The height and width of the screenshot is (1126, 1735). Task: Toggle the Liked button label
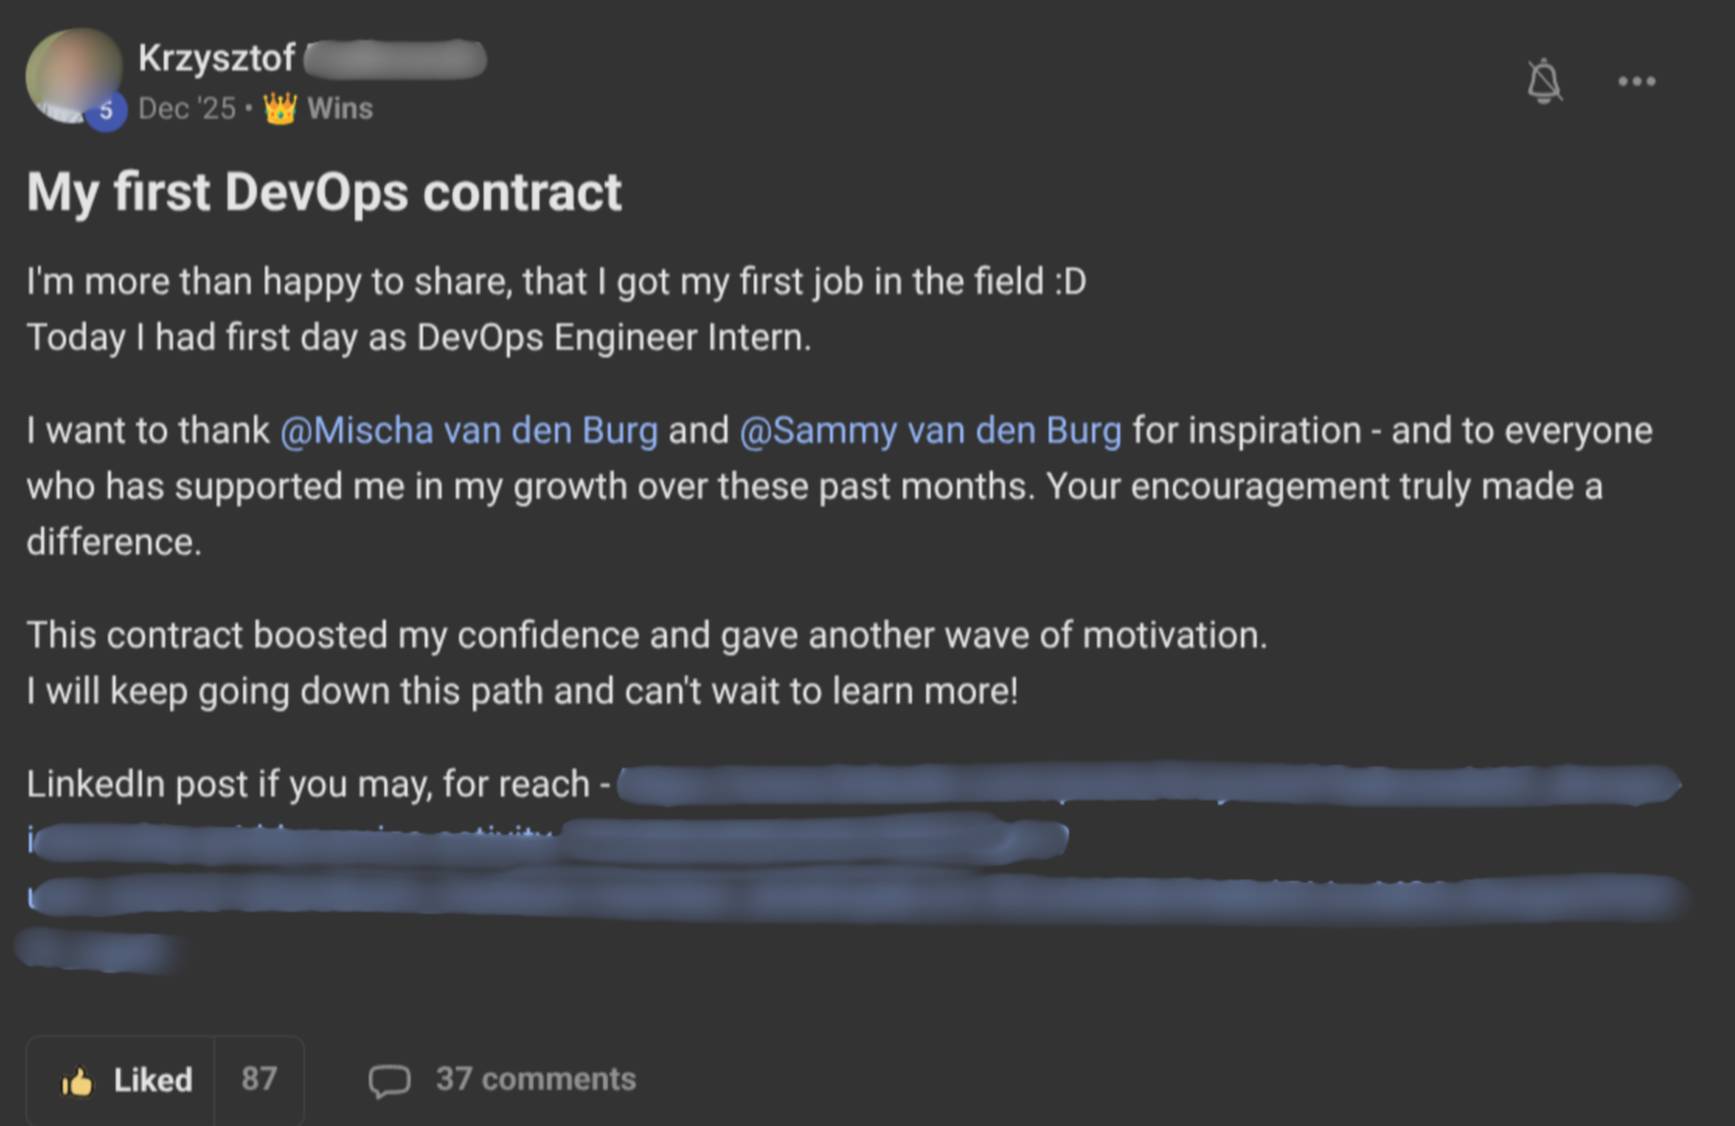(152, 1080)
